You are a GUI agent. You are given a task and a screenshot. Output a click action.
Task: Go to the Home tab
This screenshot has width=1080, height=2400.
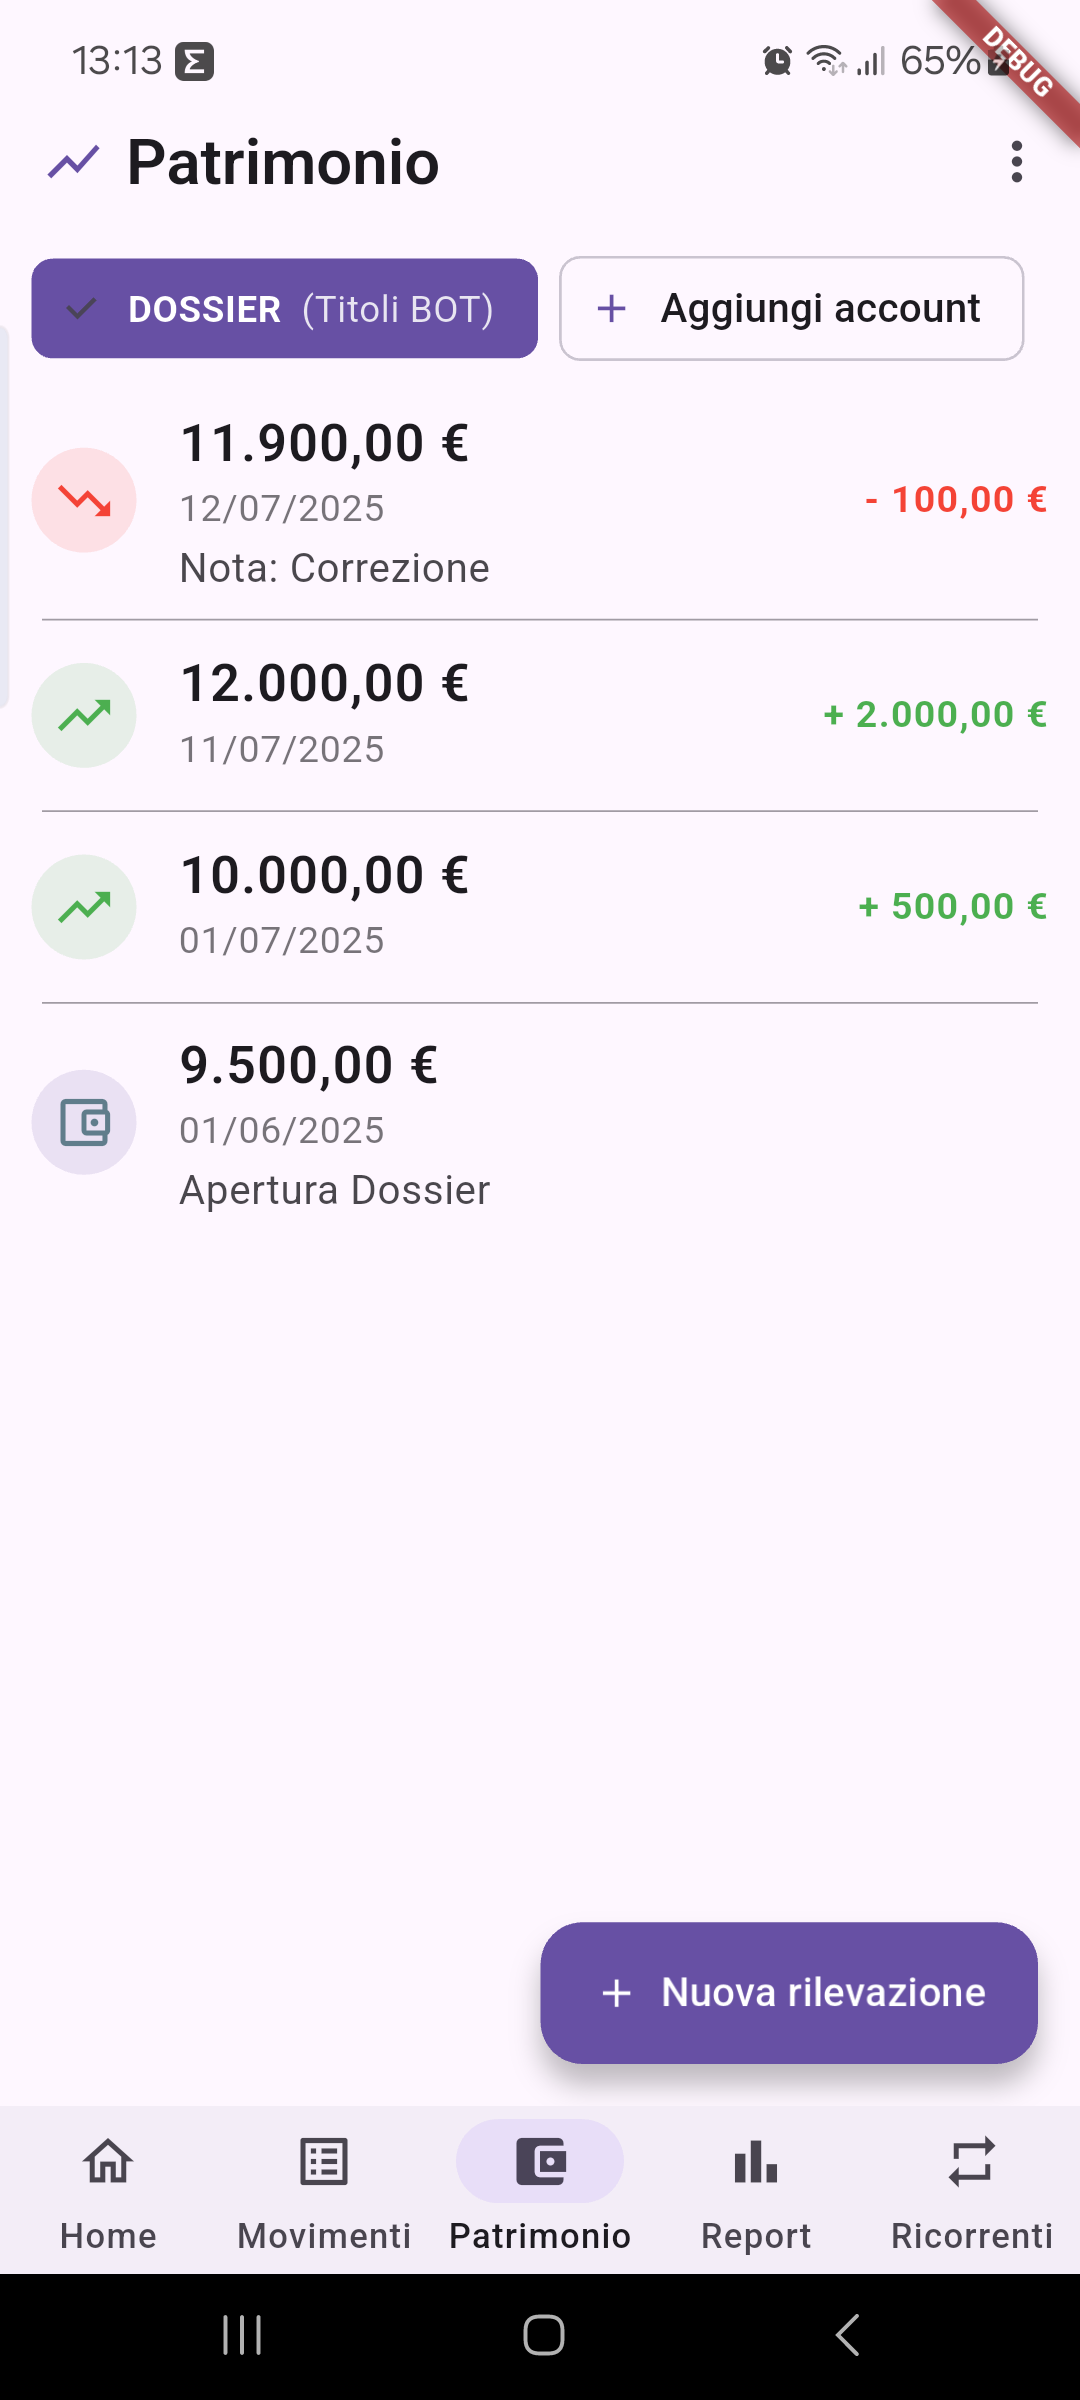[x=108, y=2192]
